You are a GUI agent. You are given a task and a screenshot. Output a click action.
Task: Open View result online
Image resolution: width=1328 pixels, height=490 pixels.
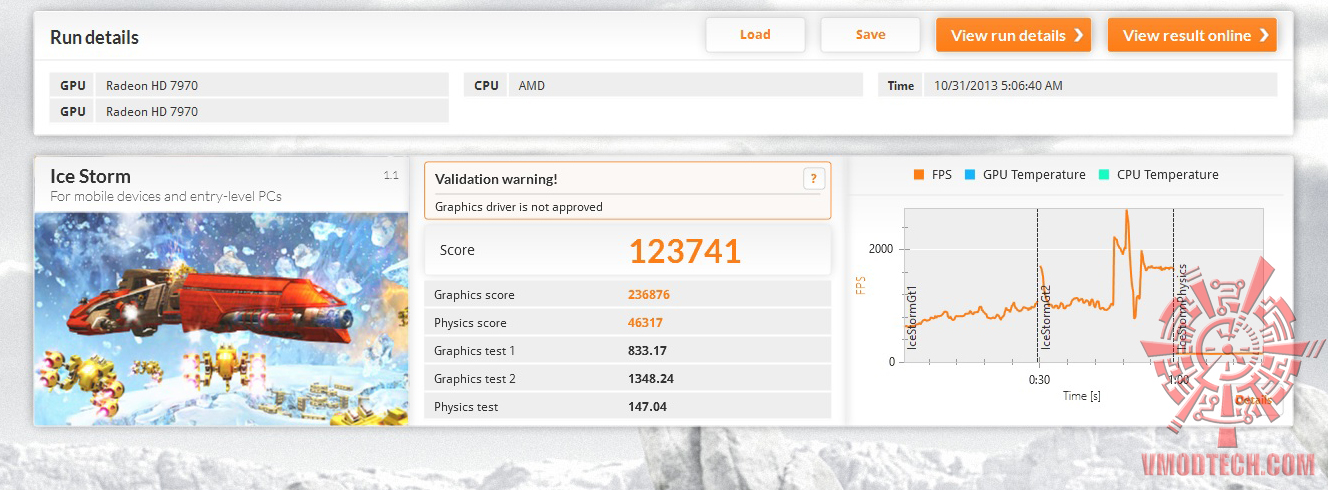click(1192, 35)
